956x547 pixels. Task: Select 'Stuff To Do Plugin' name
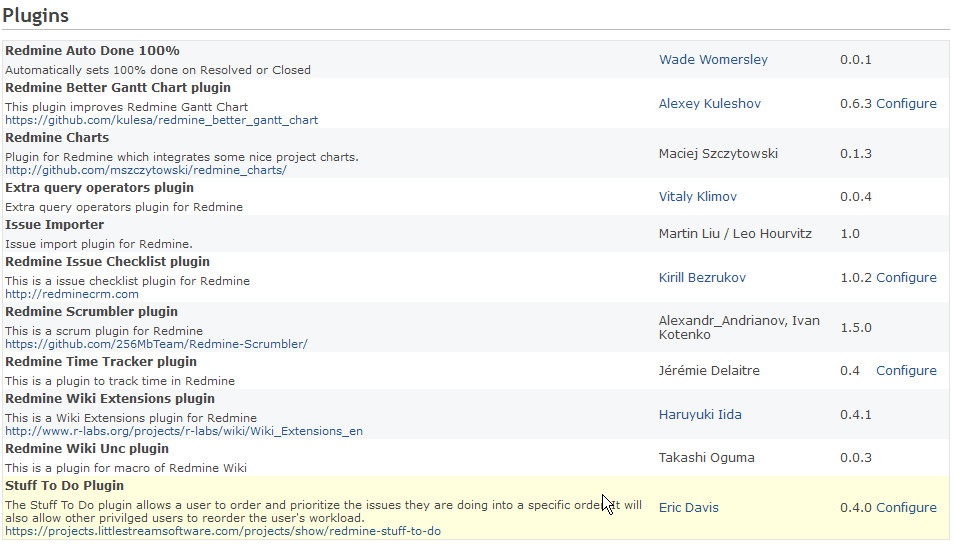point(64,486)
